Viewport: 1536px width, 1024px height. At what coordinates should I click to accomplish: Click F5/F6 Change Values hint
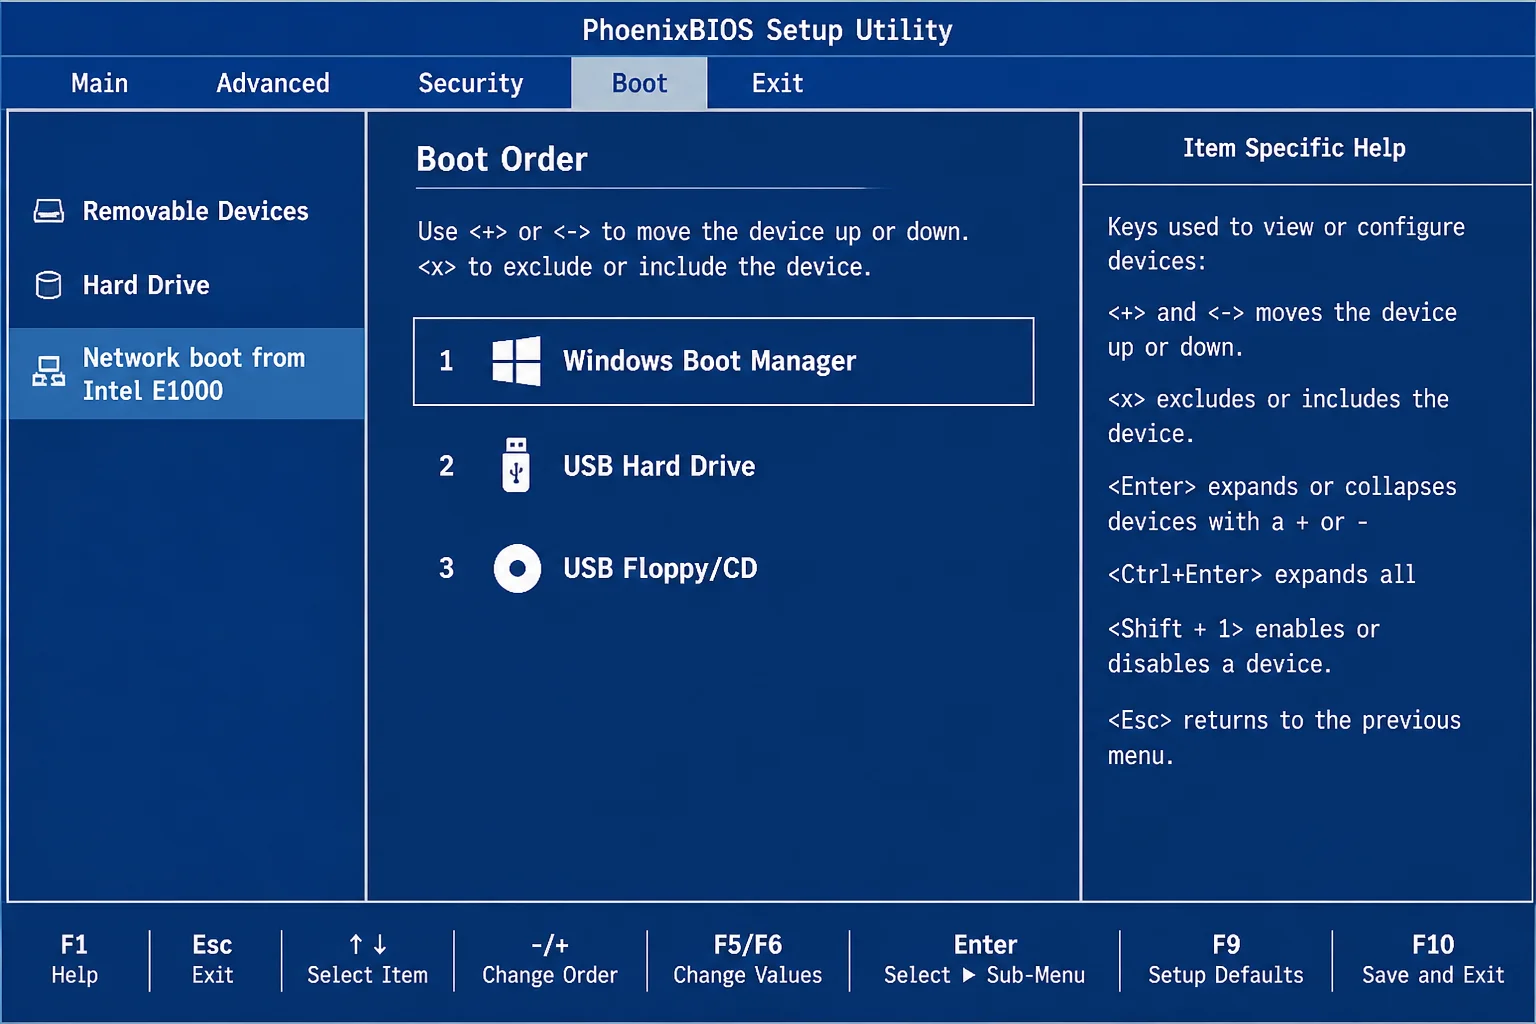coord(748,960)
